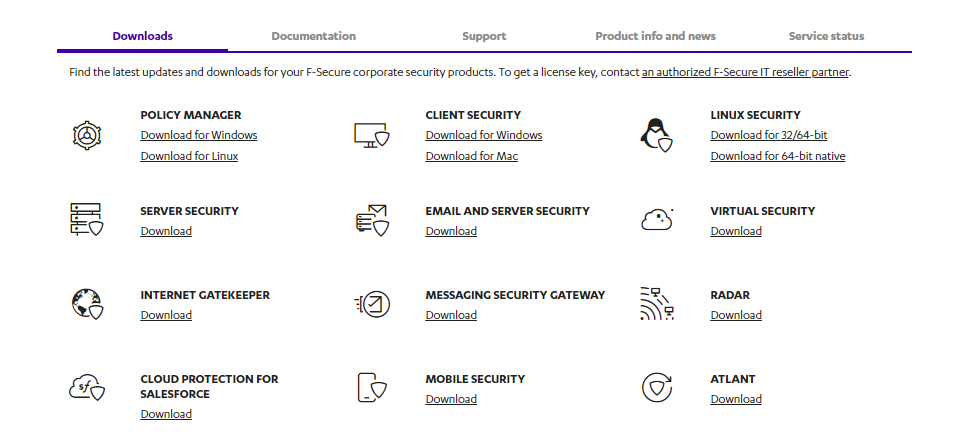The width and height of the screenshot is (958, 443).
Task: Click the Virtual Security cloud icon
Action: coord(655,218)
